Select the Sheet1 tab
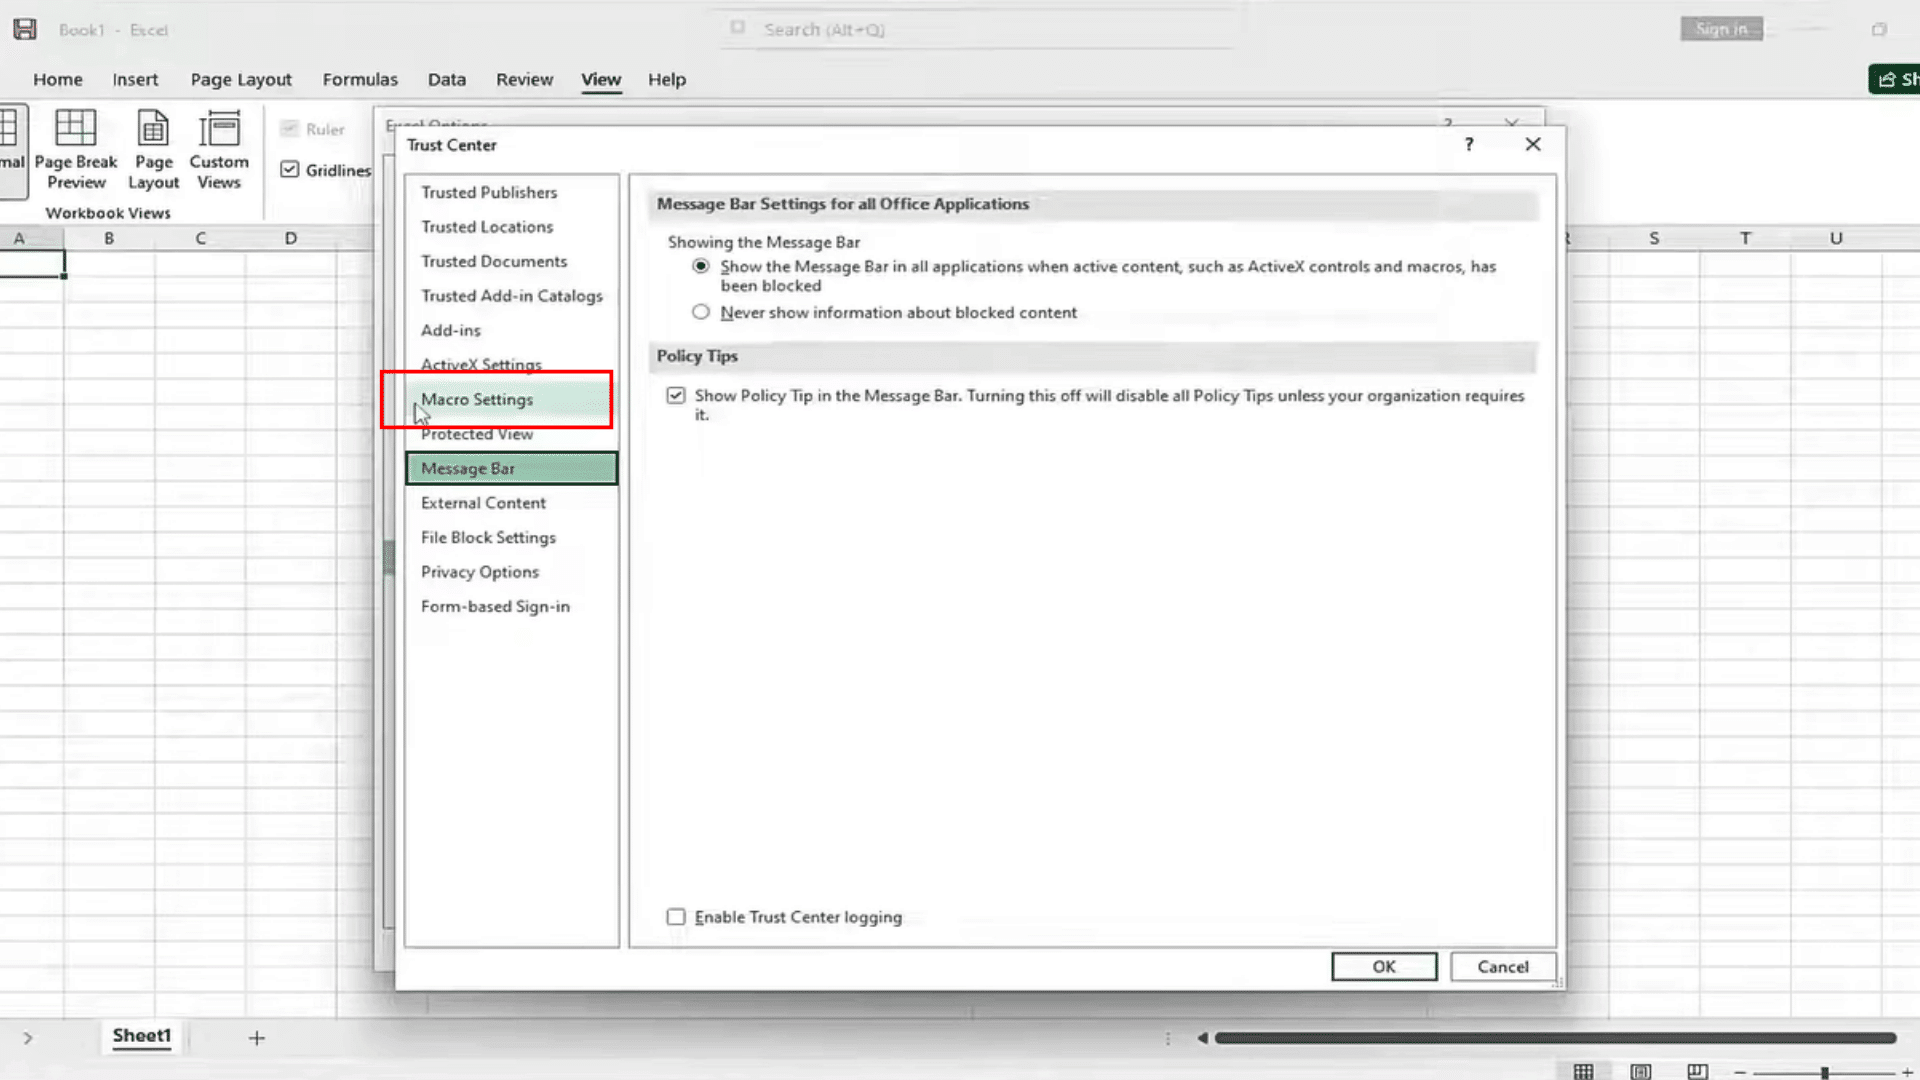The image size is (1920, 1080). click(x=142, y=1036)
